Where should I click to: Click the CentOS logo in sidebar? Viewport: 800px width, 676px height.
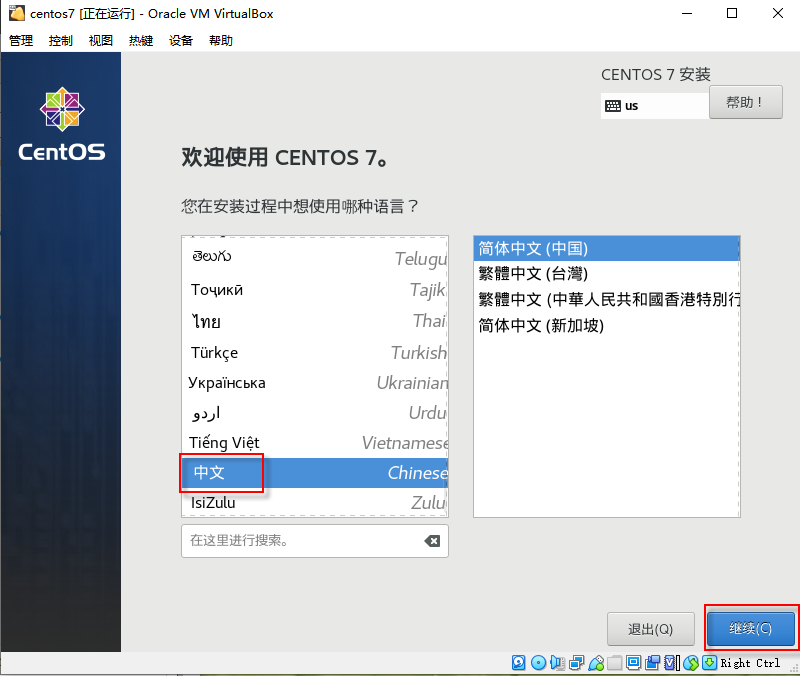click(x=62, y=124)
